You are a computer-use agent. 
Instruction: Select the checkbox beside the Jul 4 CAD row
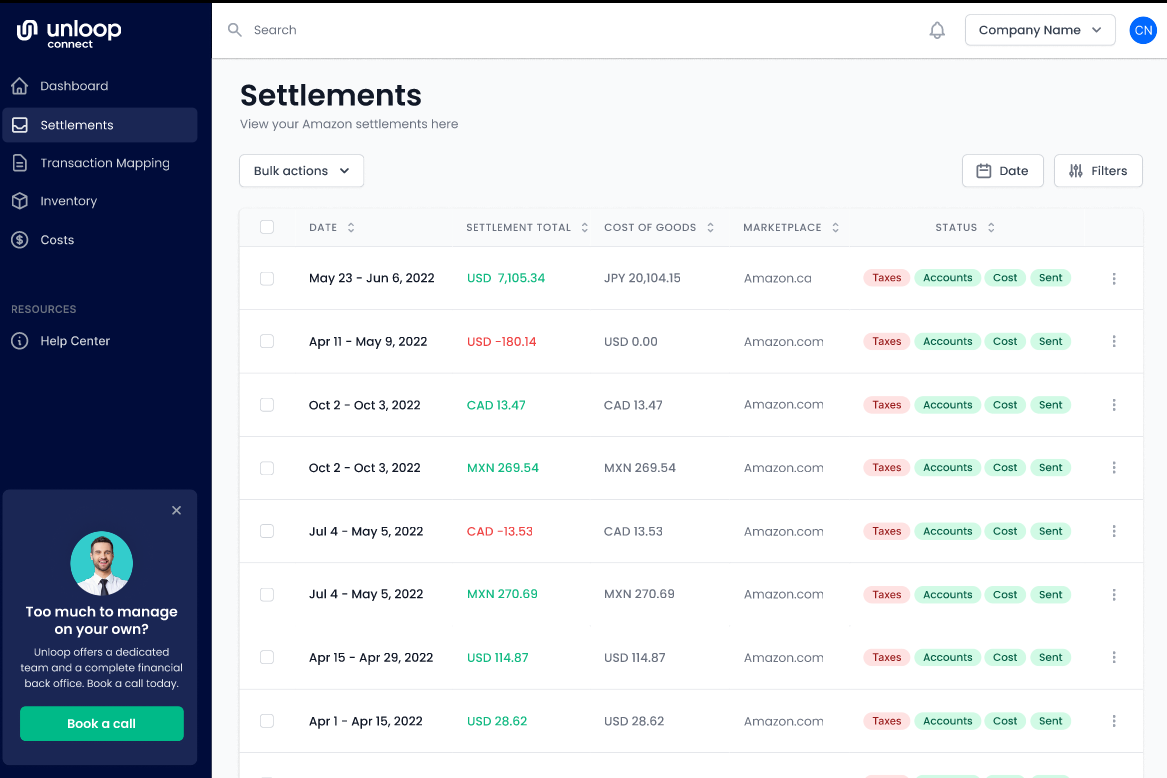(267, 531)
